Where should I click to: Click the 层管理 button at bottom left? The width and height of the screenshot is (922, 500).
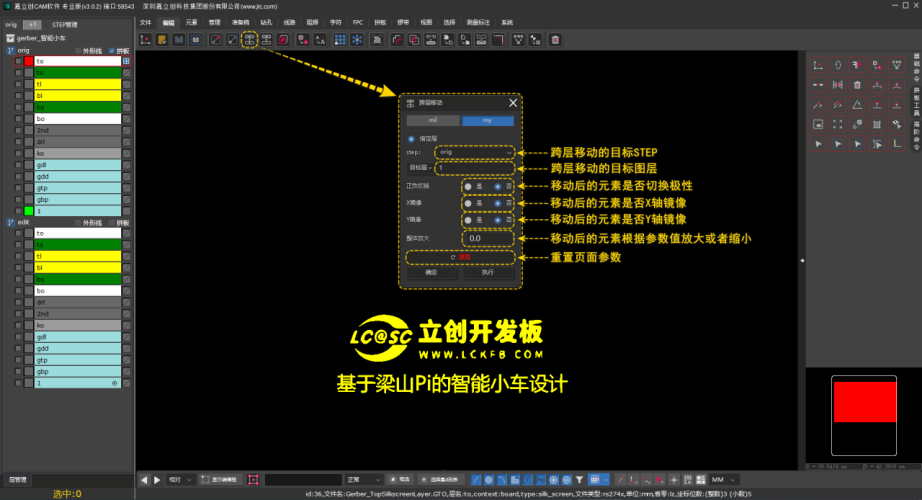pyautogui.click(x=18, y=480)
